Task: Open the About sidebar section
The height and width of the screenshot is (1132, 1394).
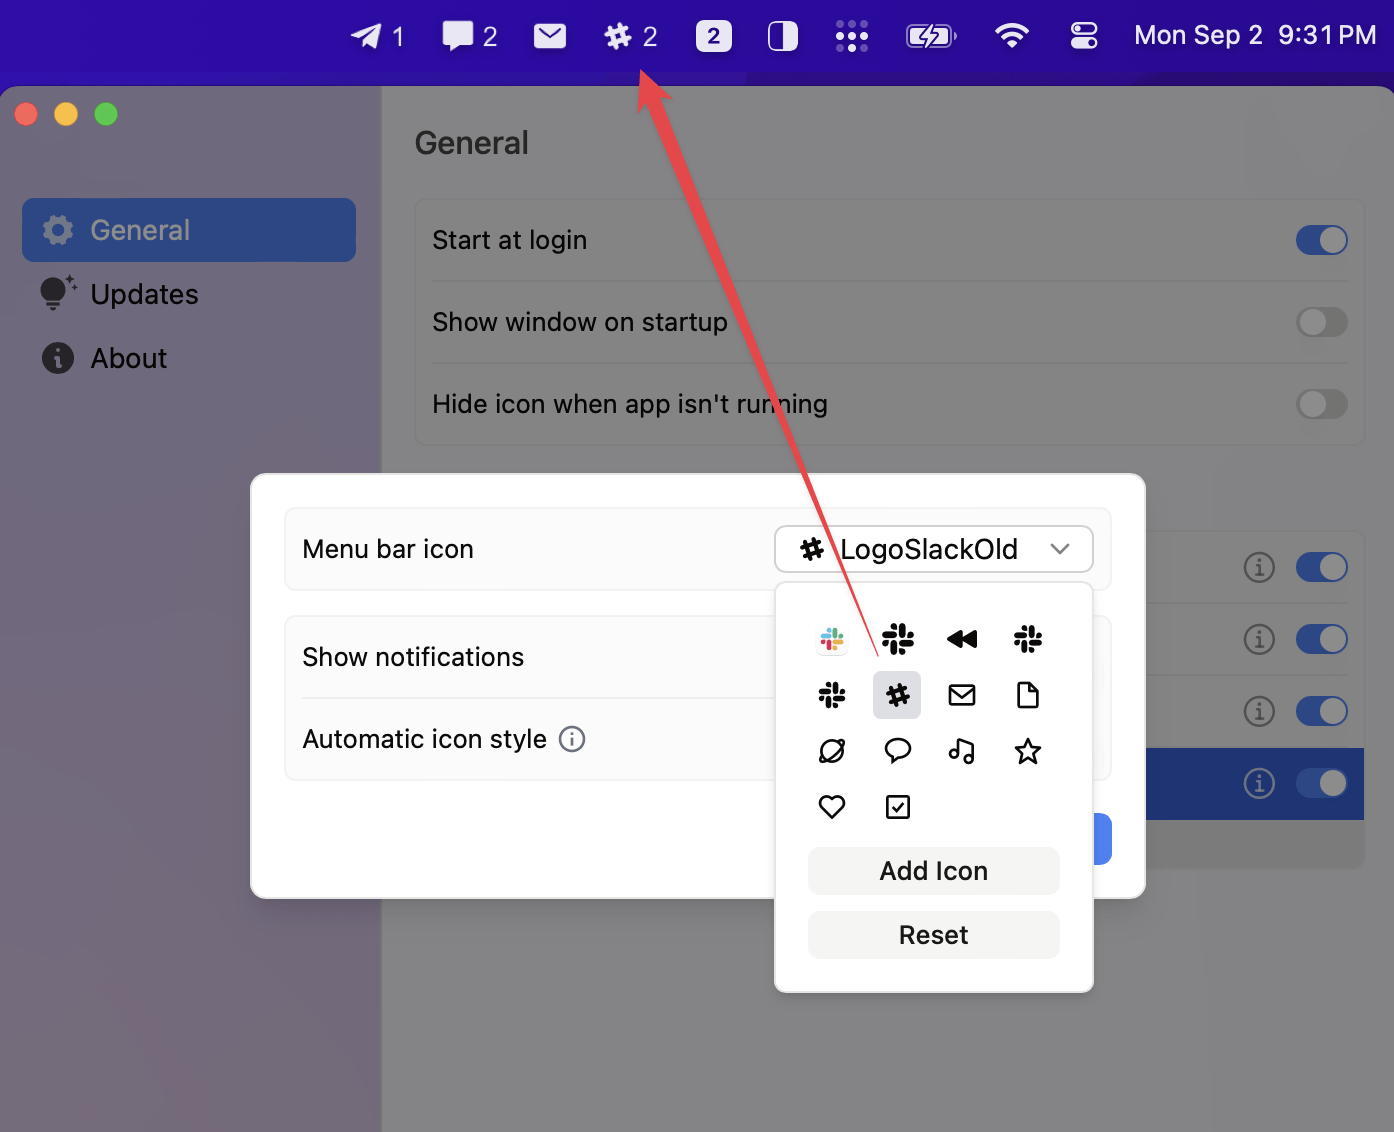Action: 189,358
